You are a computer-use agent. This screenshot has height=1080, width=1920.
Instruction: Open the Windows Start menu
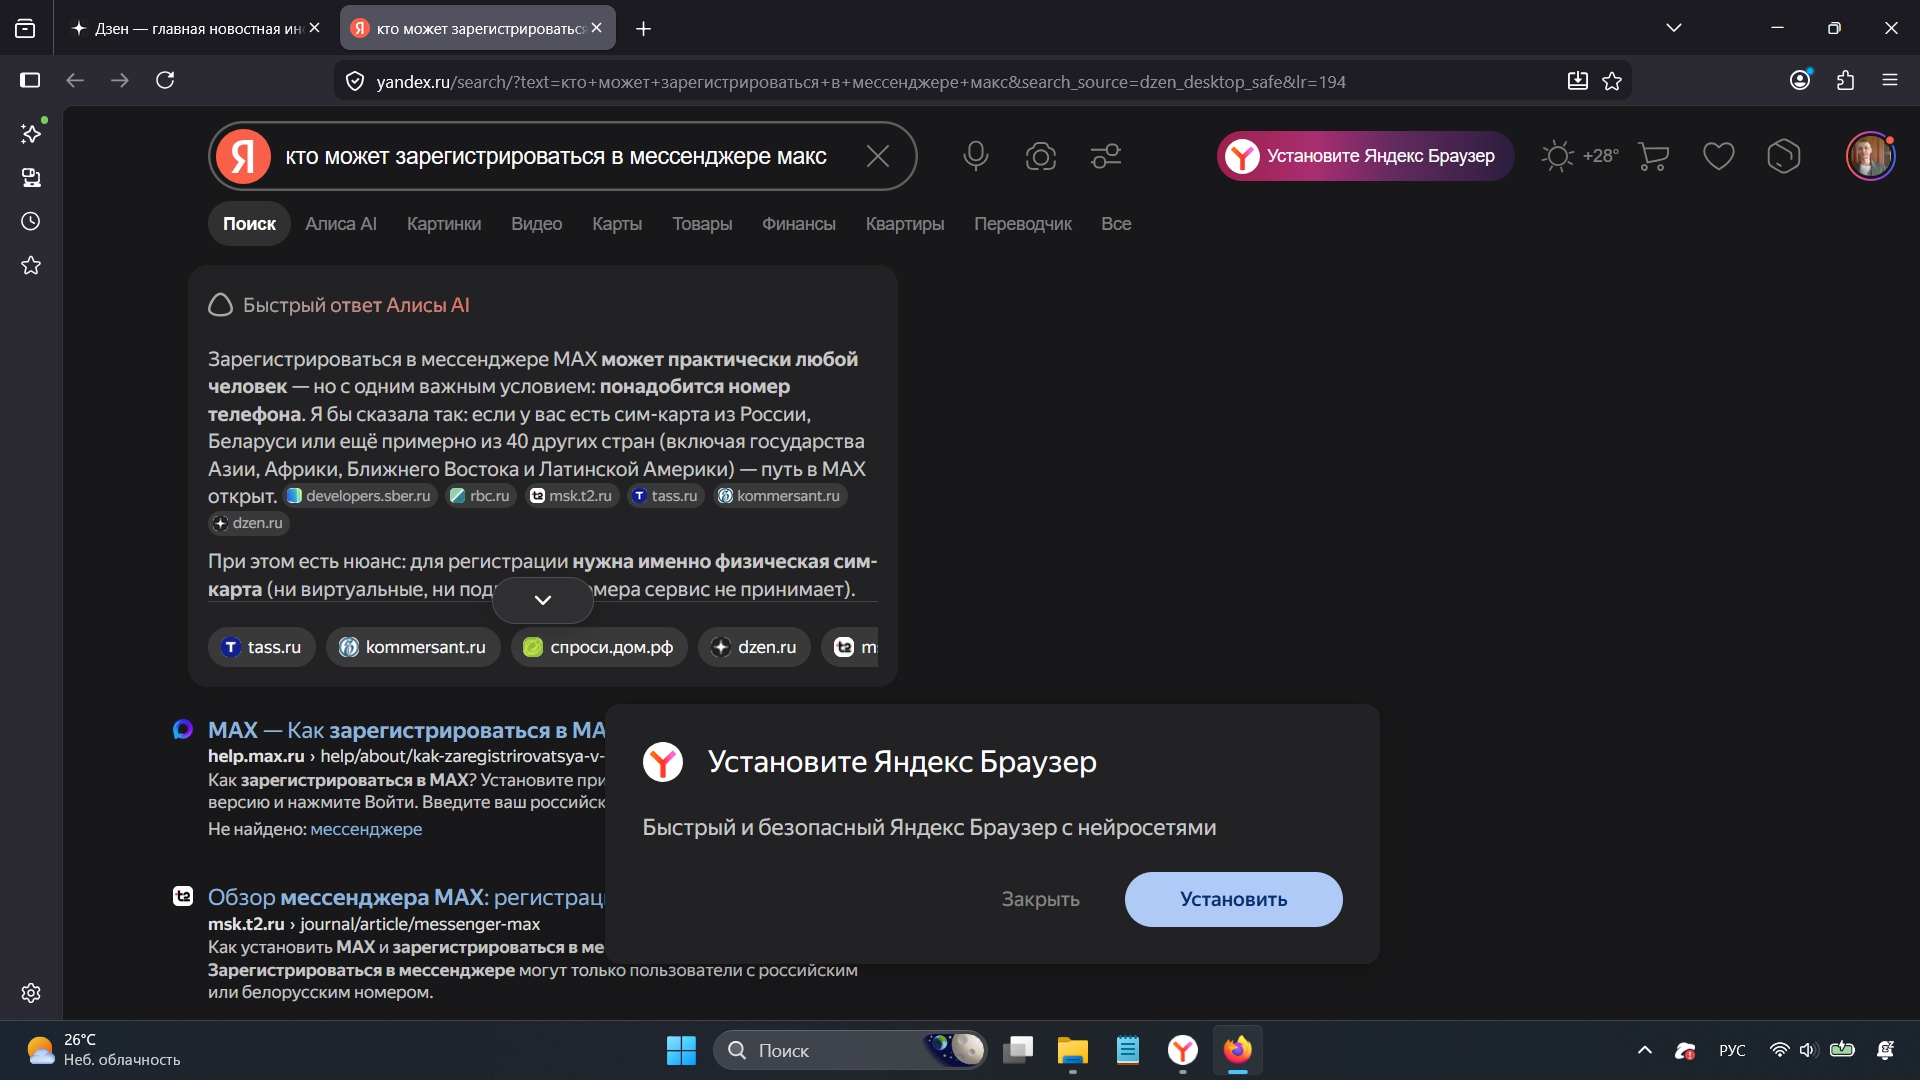point(681,1050)
